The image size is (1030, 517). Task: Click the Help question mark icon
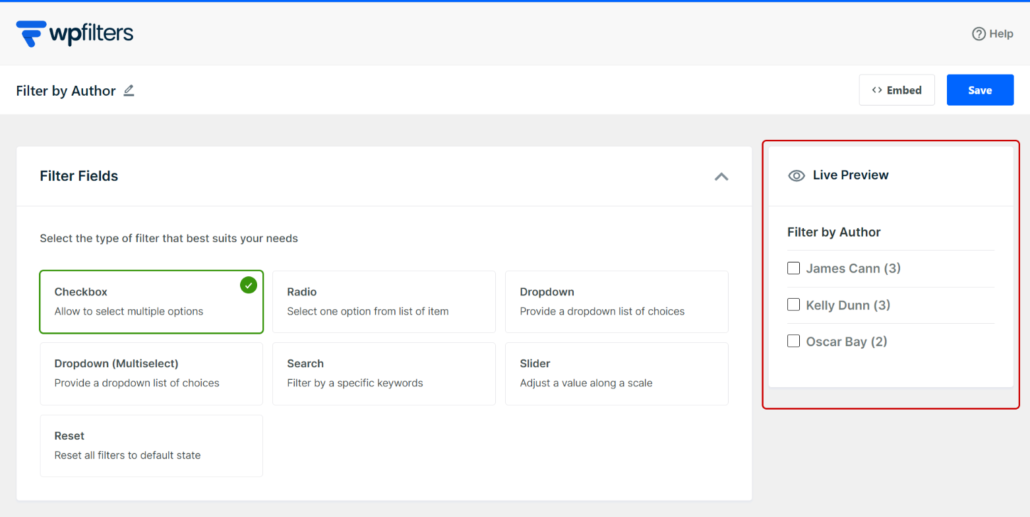979,34
